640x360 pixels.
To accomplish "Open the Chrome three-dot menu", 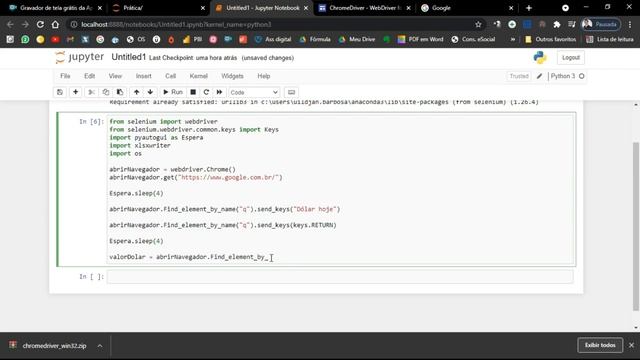I will (x=630, y=24).
